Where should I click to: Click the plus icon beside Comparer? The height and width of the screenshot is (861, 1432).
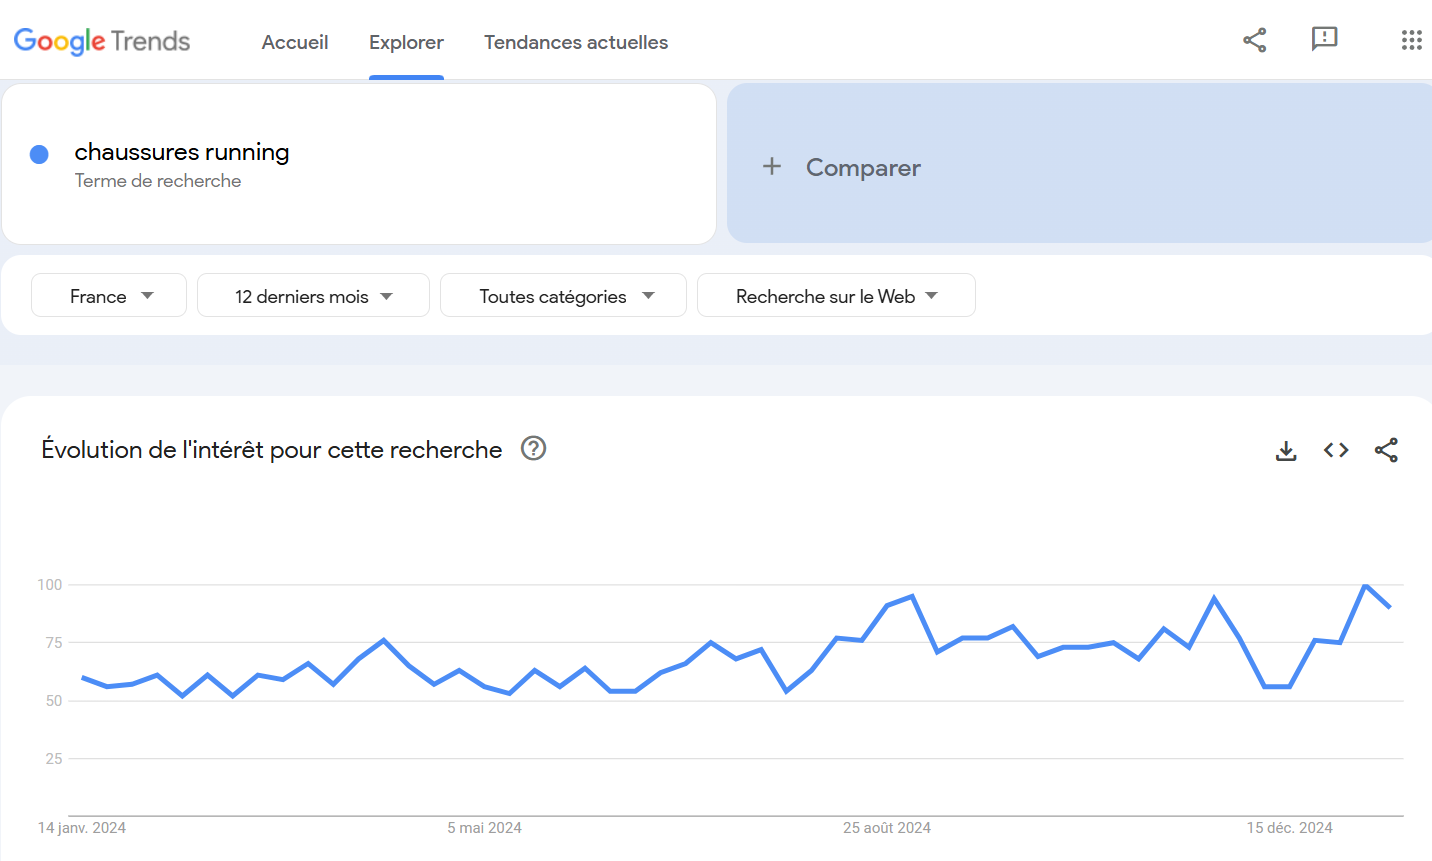[x=772, y=167]
